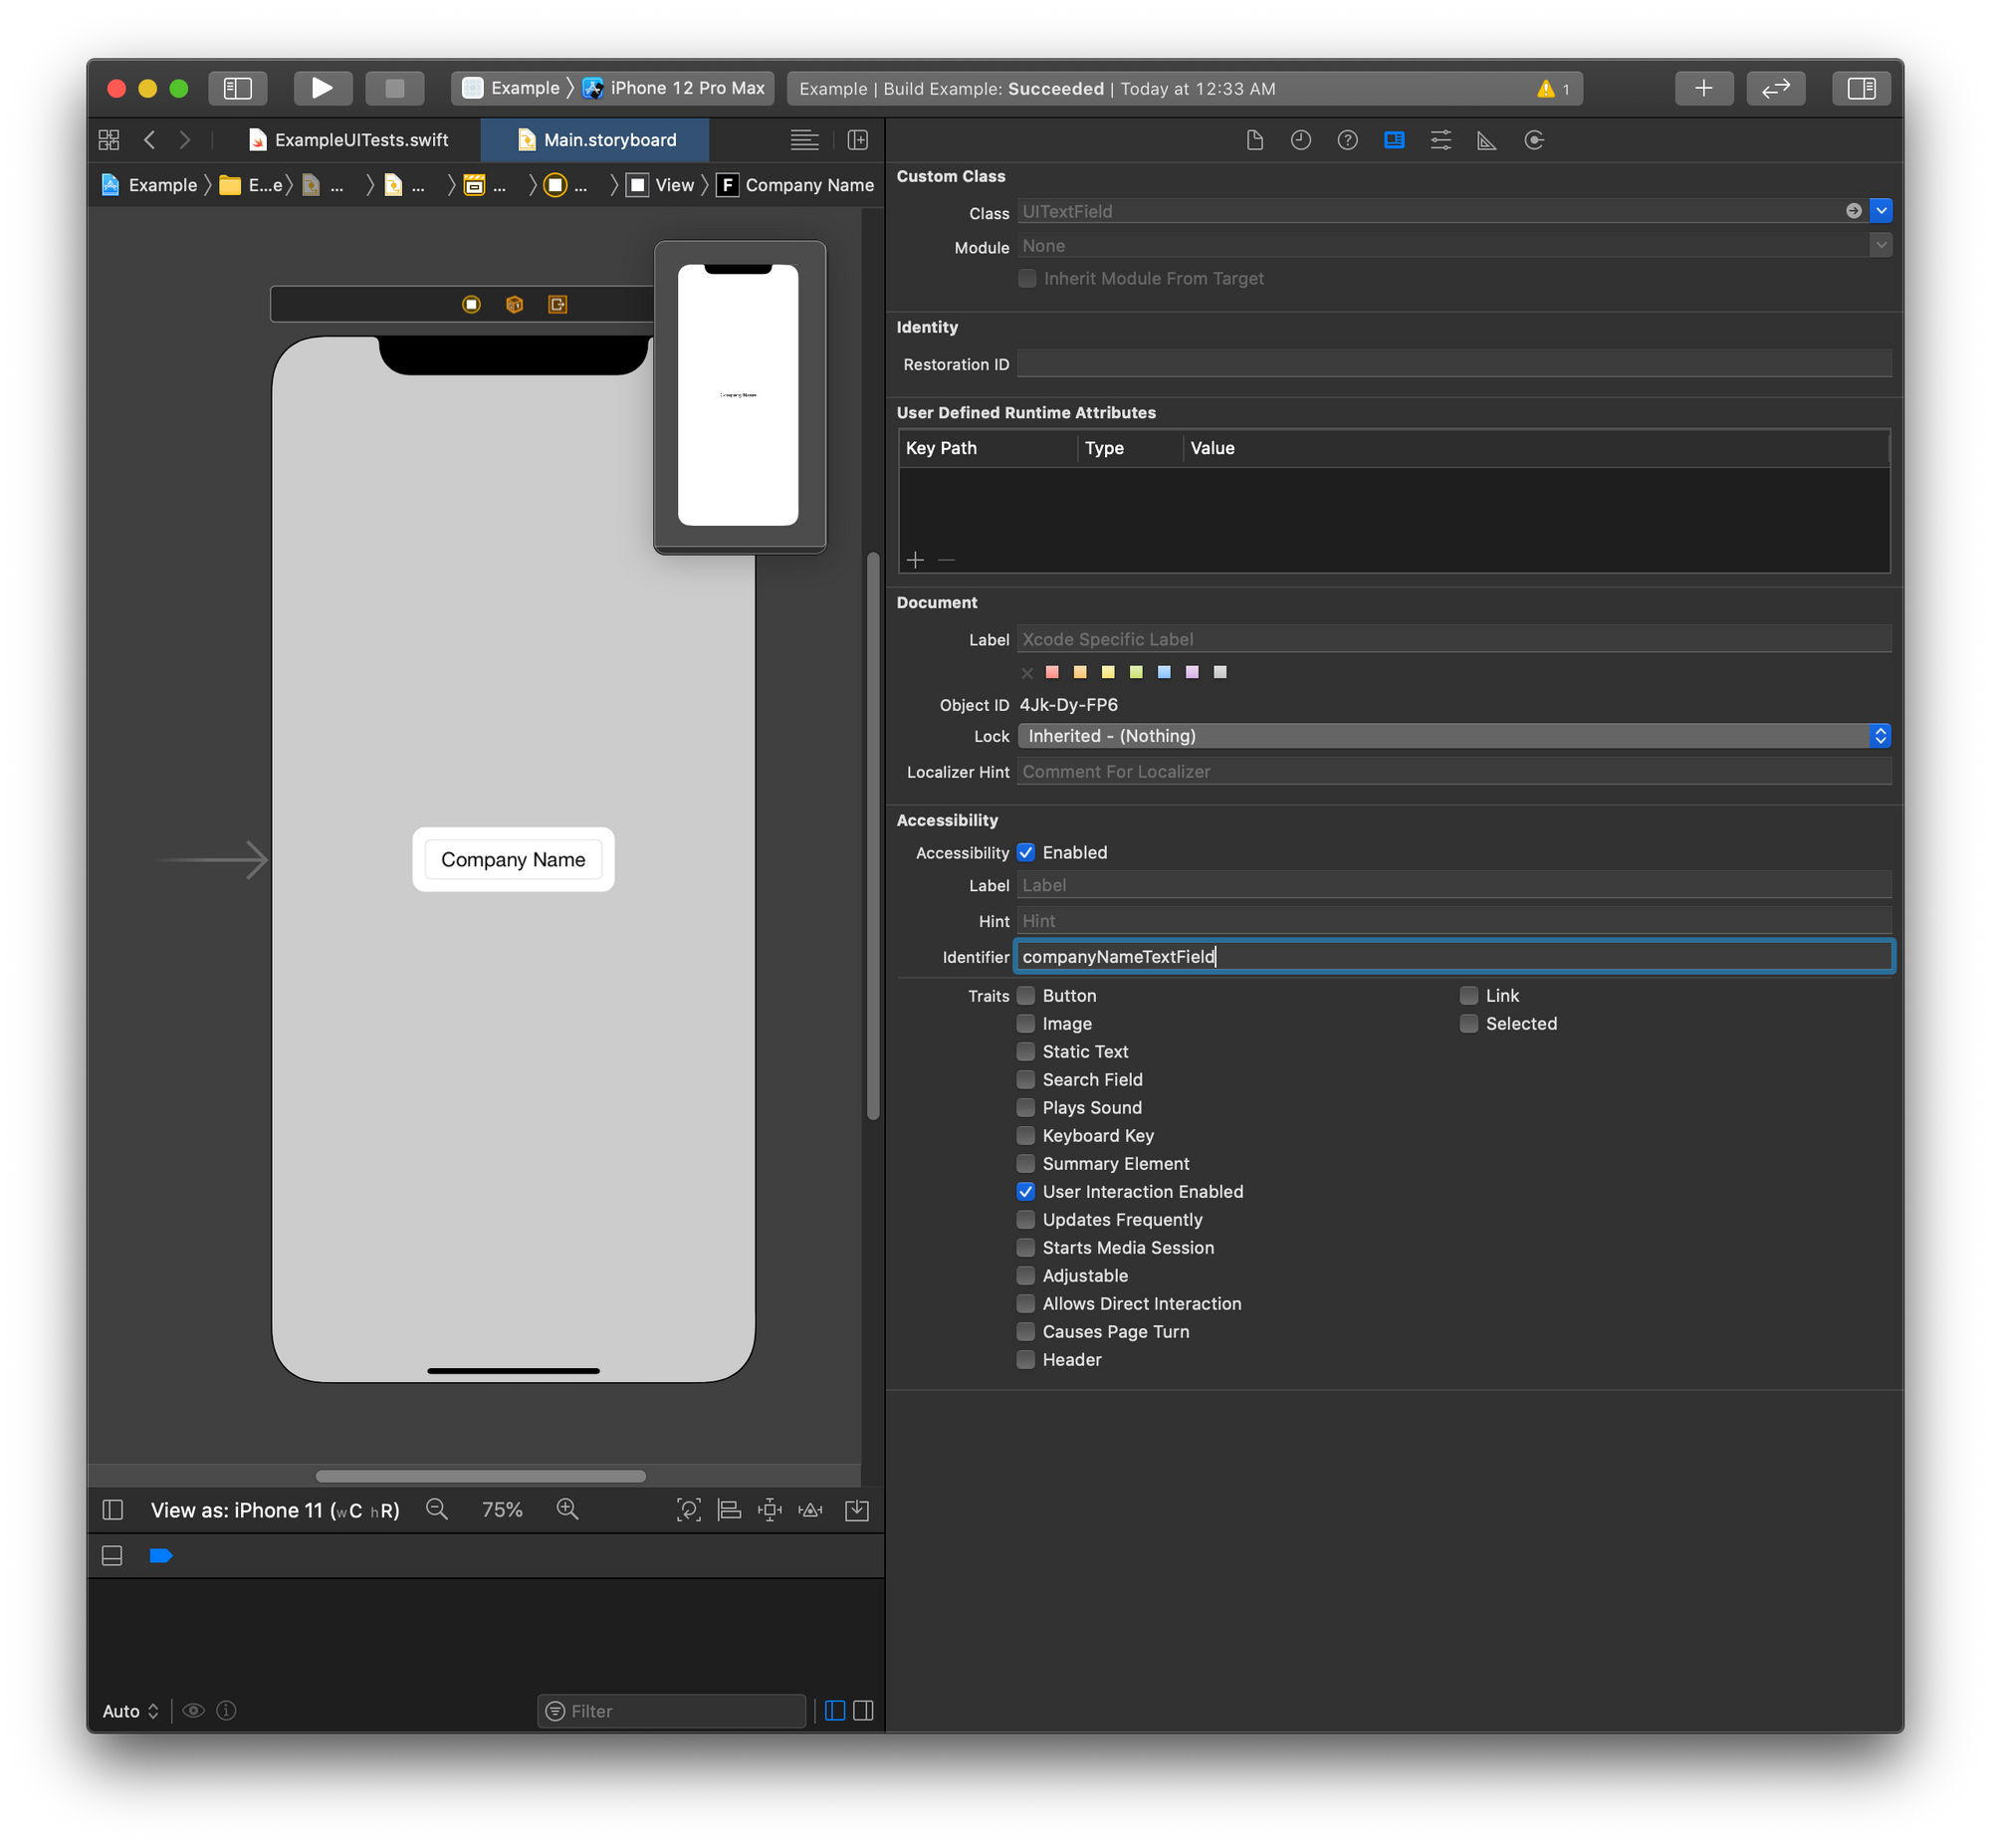
Task: Open the Lock popup menu
Action: [1454, 736]
